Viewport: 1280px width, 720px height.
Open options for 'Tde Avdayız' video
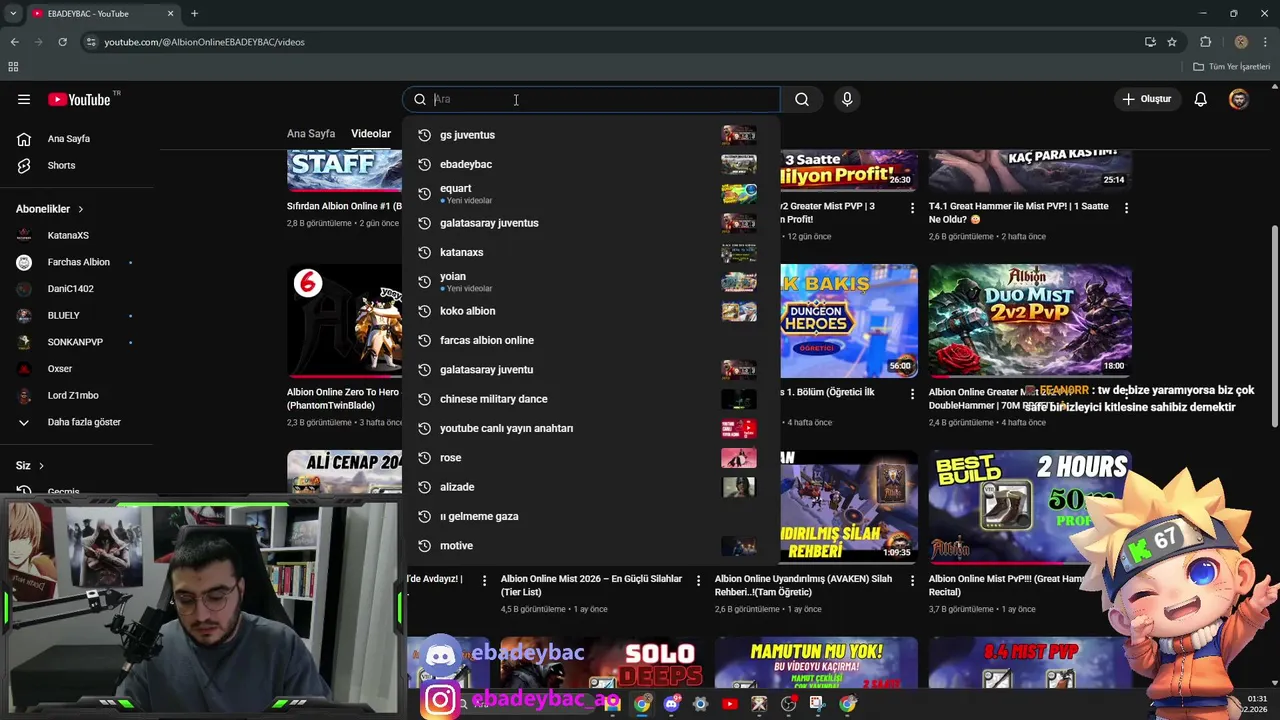(484, 581)
